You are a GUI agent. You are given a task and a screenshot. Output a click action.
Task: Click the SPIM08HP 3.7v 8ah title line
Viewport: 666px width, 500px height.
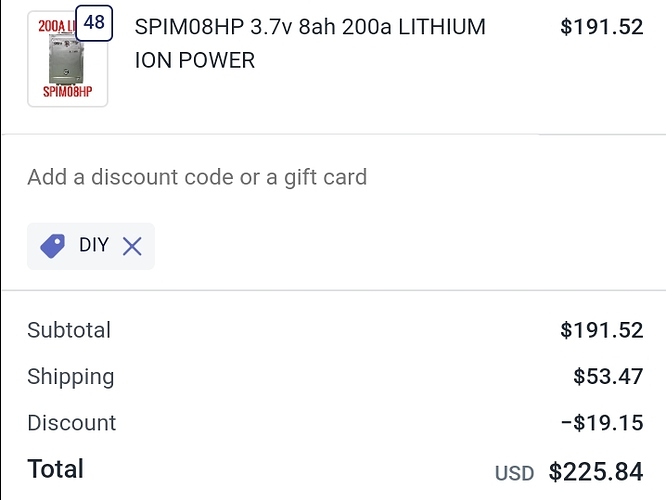[310, 27]
